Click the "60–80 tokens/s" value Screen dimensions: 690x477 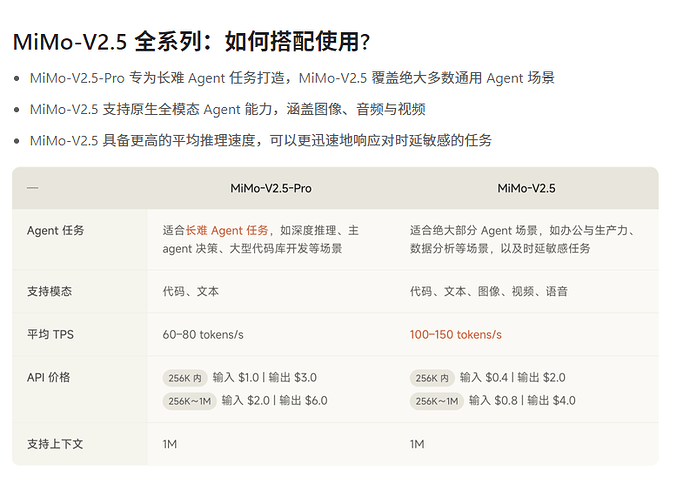point(203,334)
